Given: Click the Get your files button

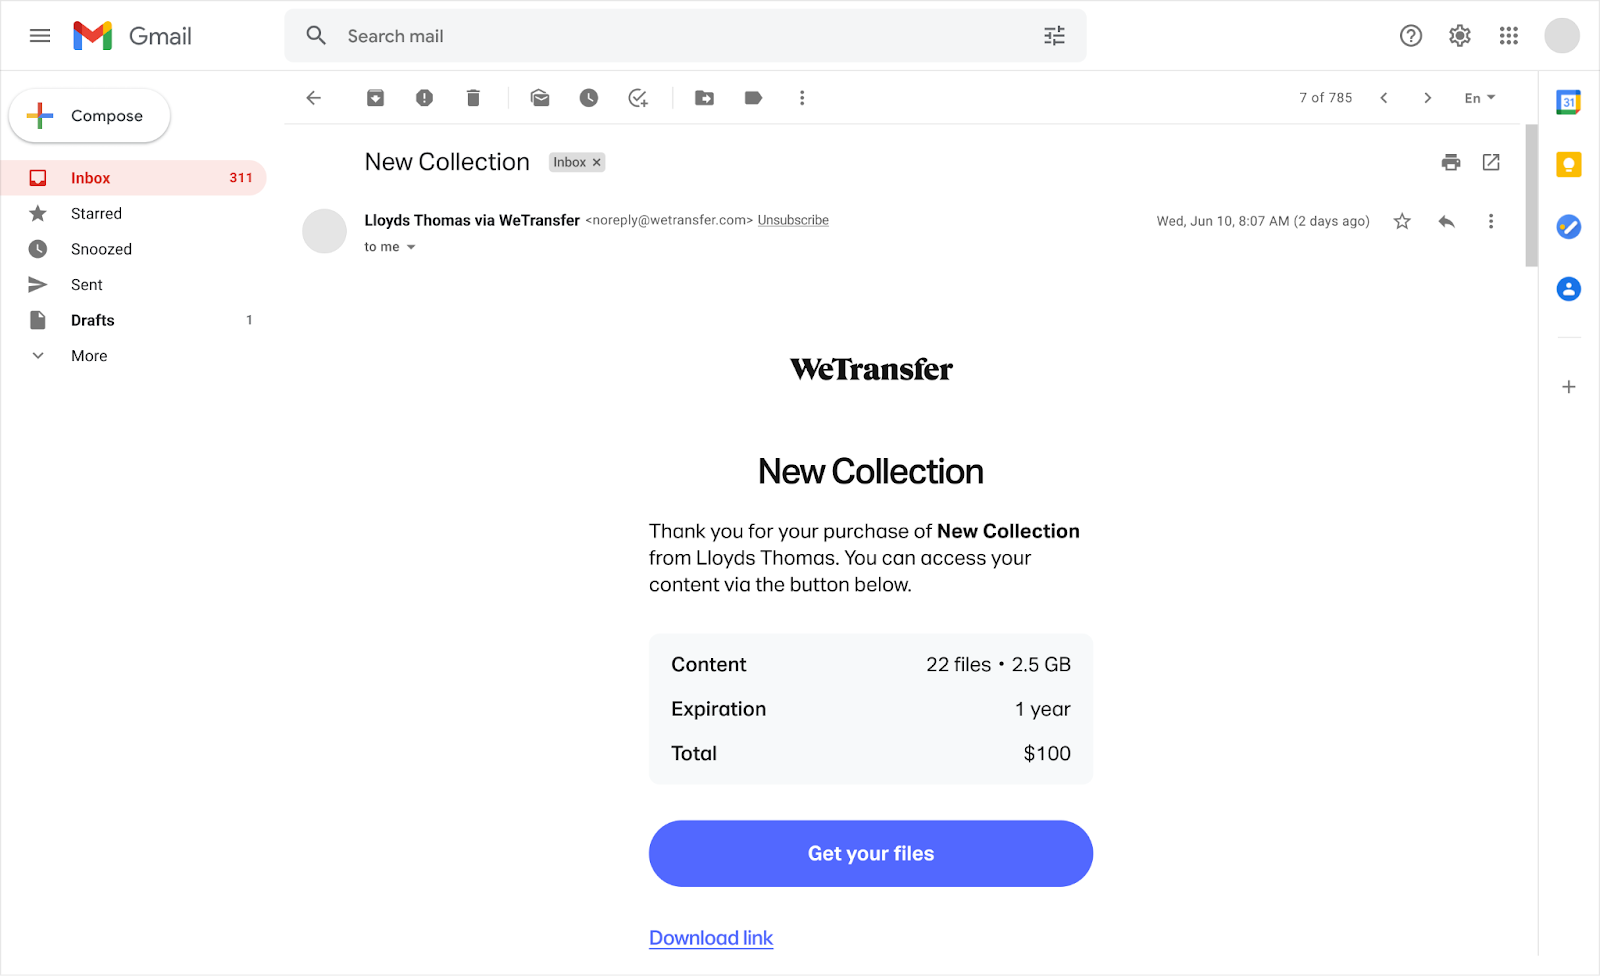Looking at the screenshot, I should coord(870,853).
